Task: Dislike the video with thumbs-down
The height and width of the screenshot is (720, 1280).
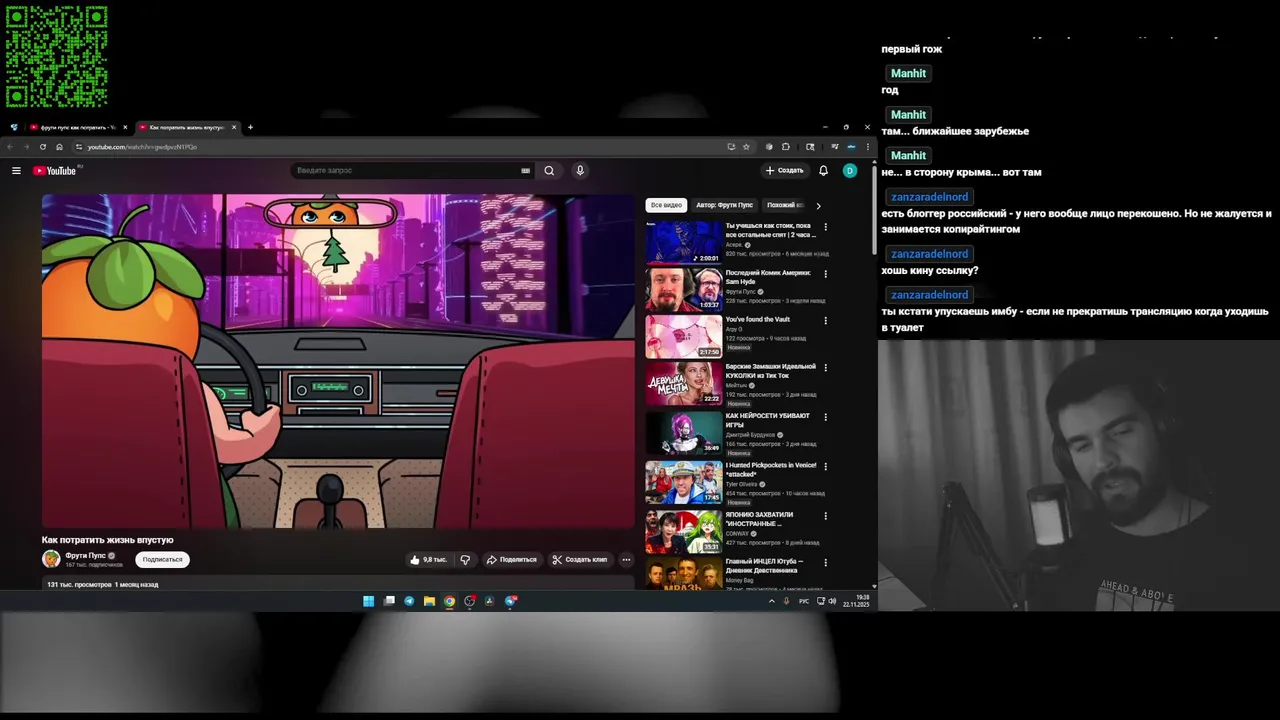Action: tap(465, 560)
